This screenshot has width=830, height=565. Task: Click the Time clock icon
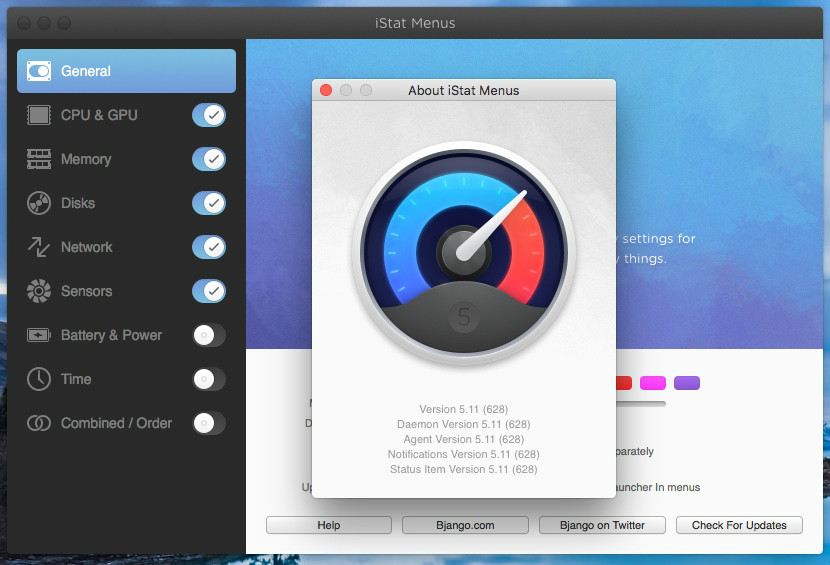pos(39,379)
